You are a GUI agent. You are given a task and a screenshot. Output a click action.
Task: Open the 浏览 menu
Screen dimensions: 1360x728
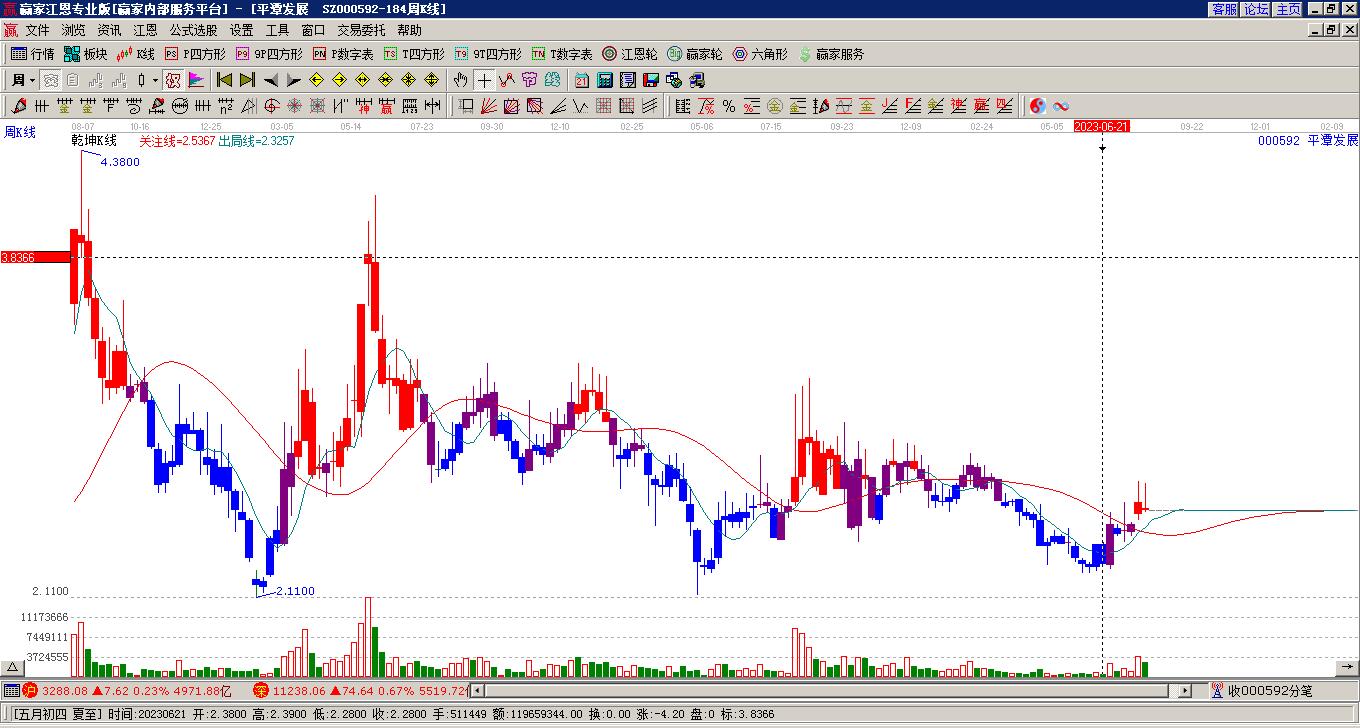point(73,30)
